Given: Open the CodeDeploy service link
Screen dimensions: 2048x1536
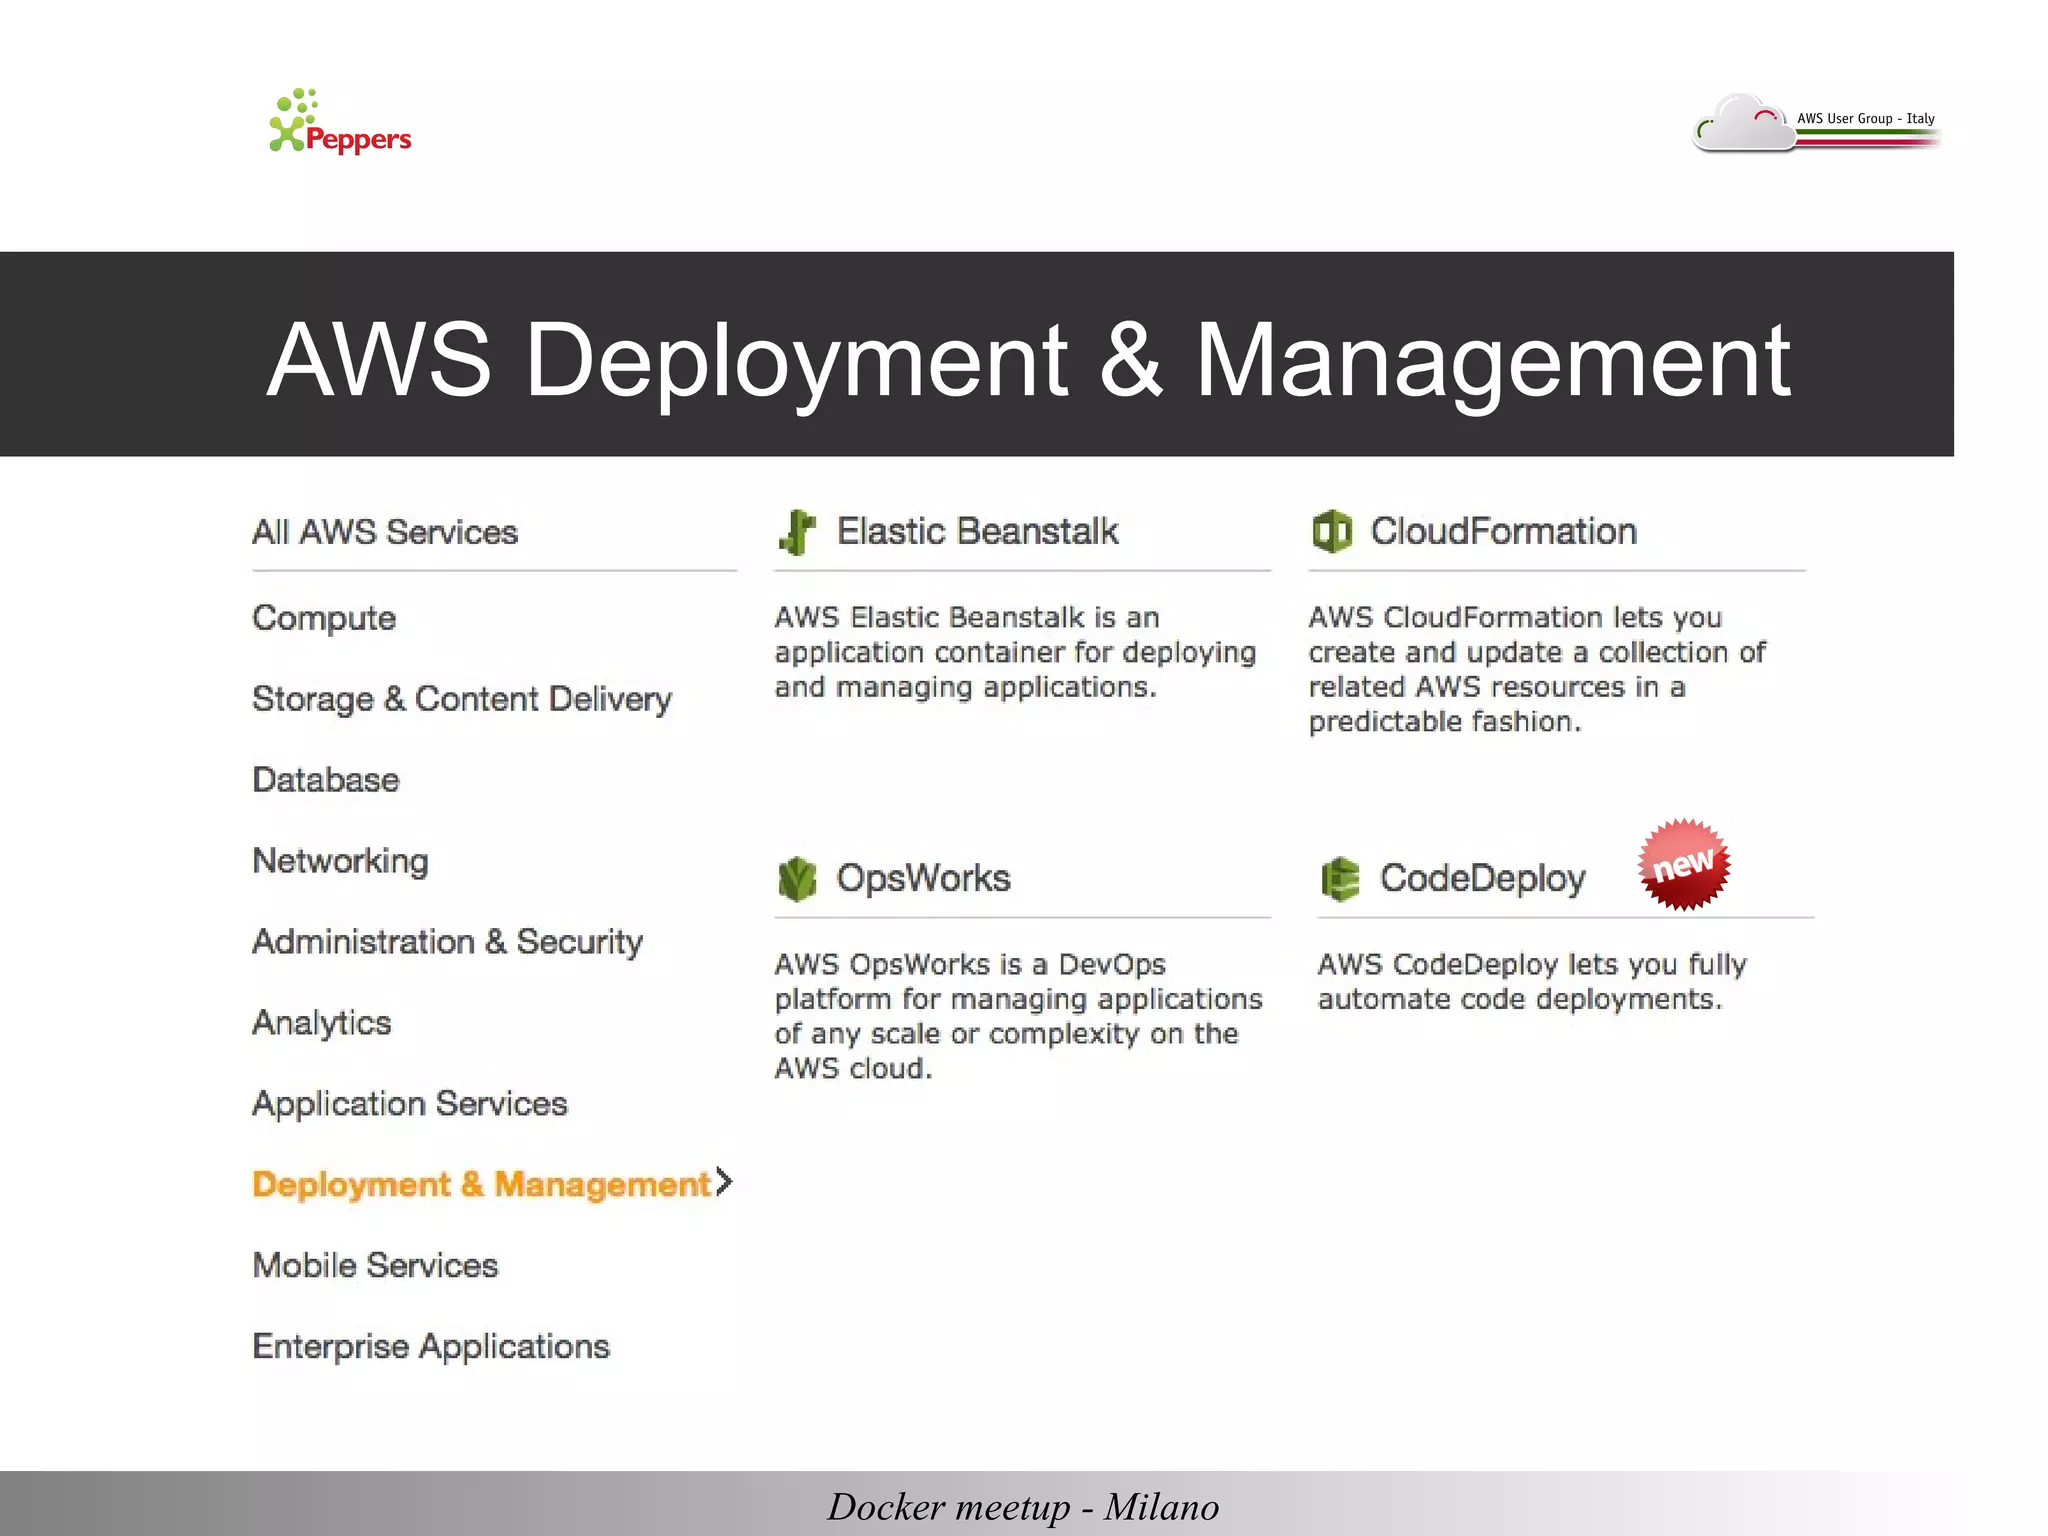Looking at the screenshot, I should (1482, 878).
